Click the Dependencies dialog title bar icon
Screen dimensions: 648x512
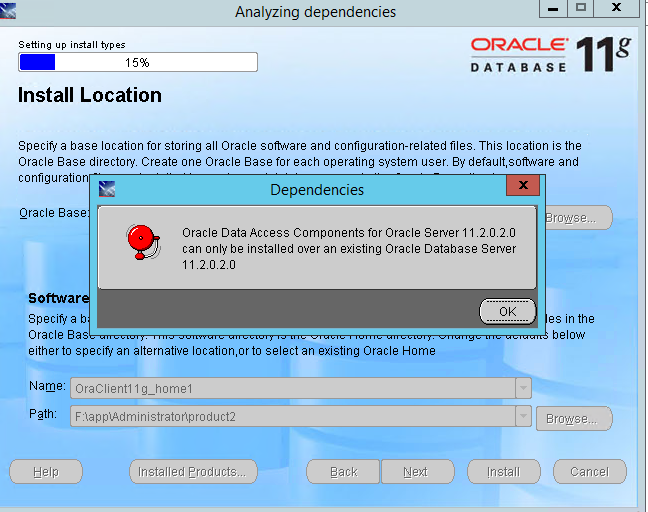click(x=107, y=189)
